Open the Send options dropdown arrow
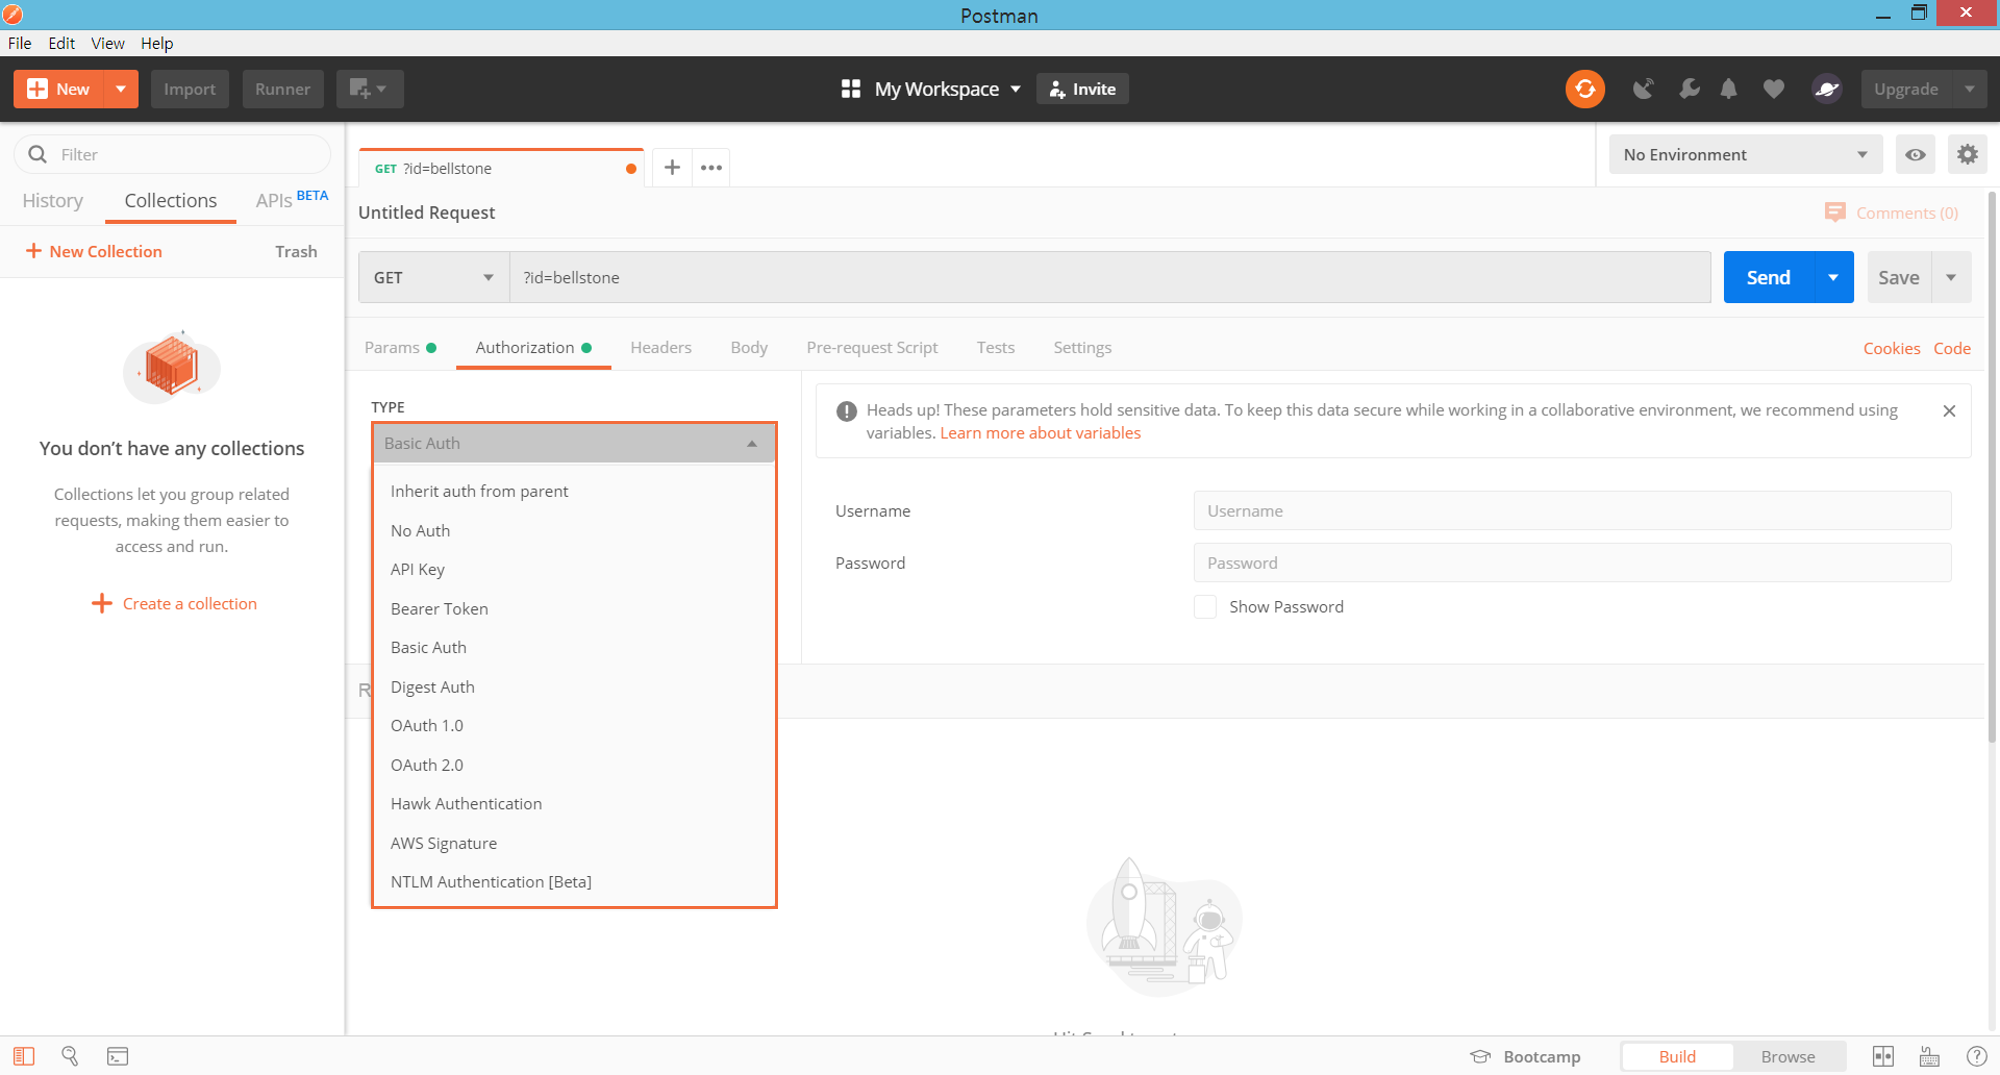This screenshot has height=1075, width=2000. point(1833,277)
